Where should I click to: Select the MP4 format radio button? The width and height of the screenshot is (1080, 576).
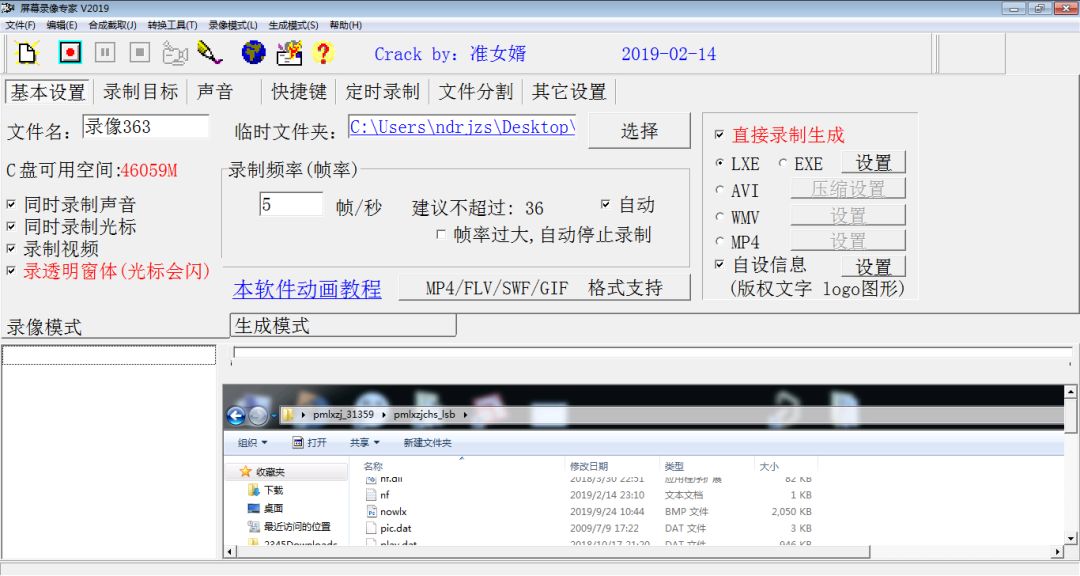[720, 241]
